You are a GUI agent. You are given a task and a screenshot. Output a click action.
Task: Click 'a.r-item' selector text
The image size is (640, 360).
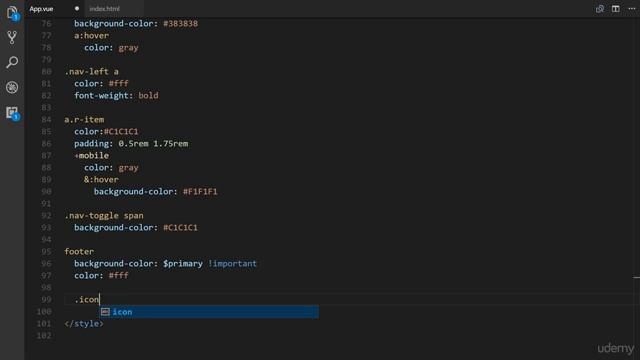(x=84, y=120)
